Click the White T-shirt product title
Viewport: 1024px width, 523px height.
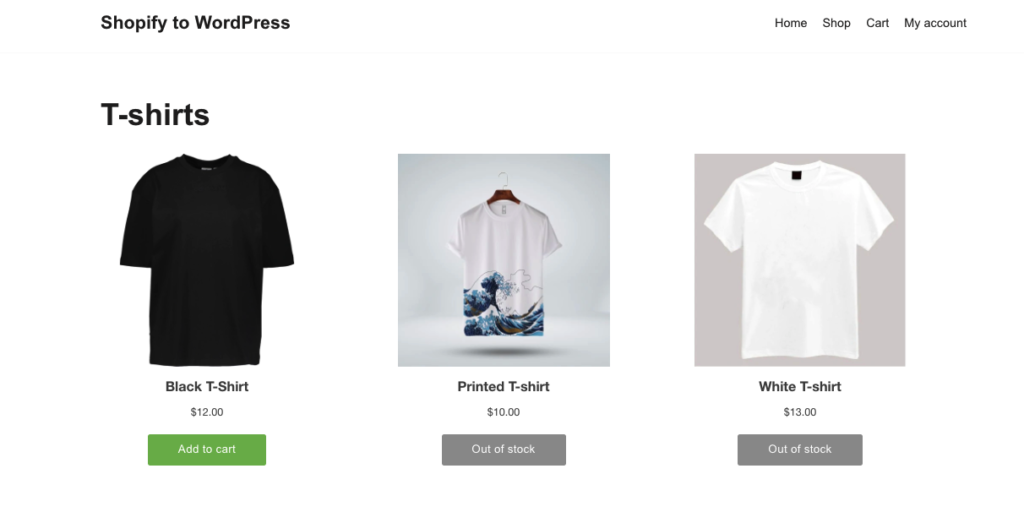point(799,387)
